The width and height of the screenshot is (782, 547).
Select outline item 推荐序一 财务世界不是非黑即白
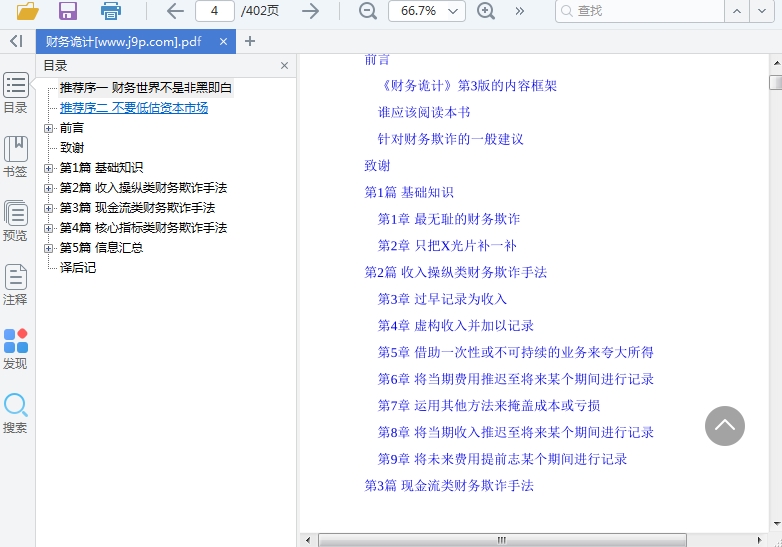click(146, 88)
